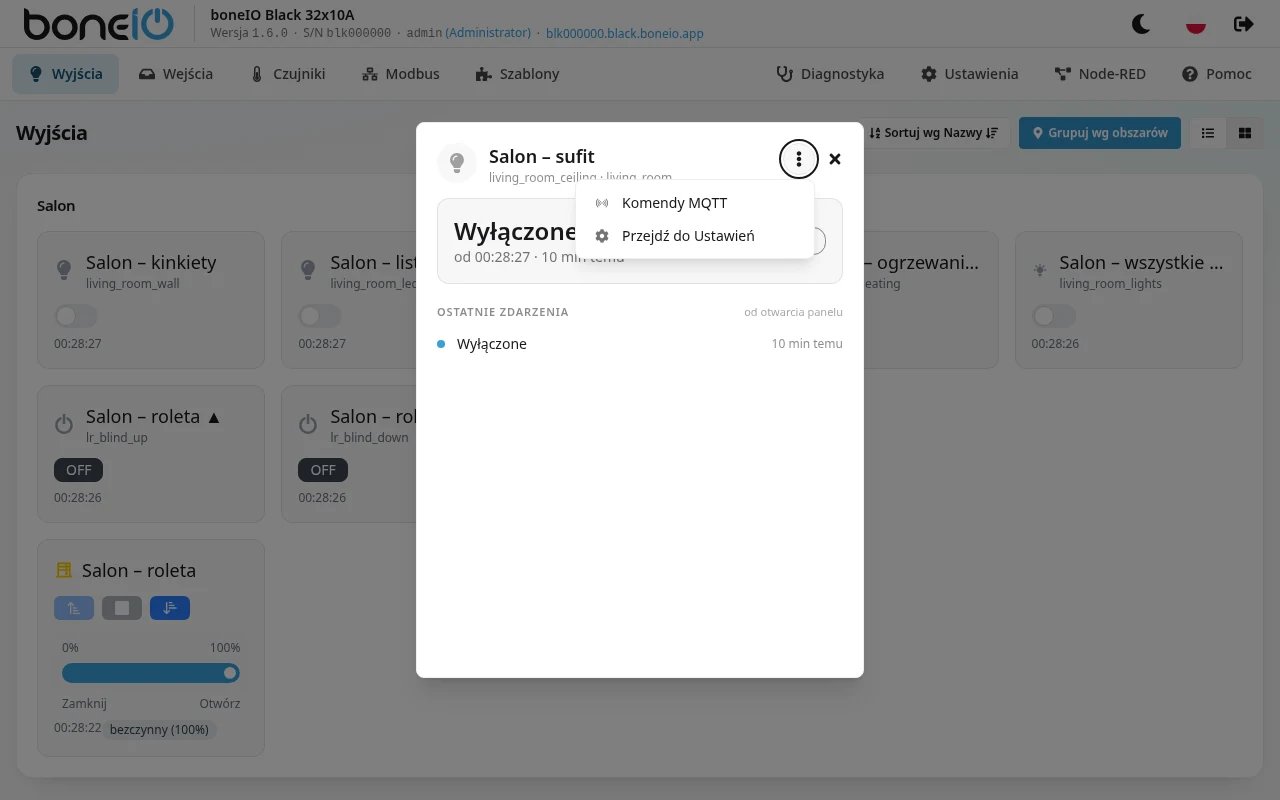This screenshot has width=1280, height=800.
Task: Click the boneIO logo
Action: (98, 24)
